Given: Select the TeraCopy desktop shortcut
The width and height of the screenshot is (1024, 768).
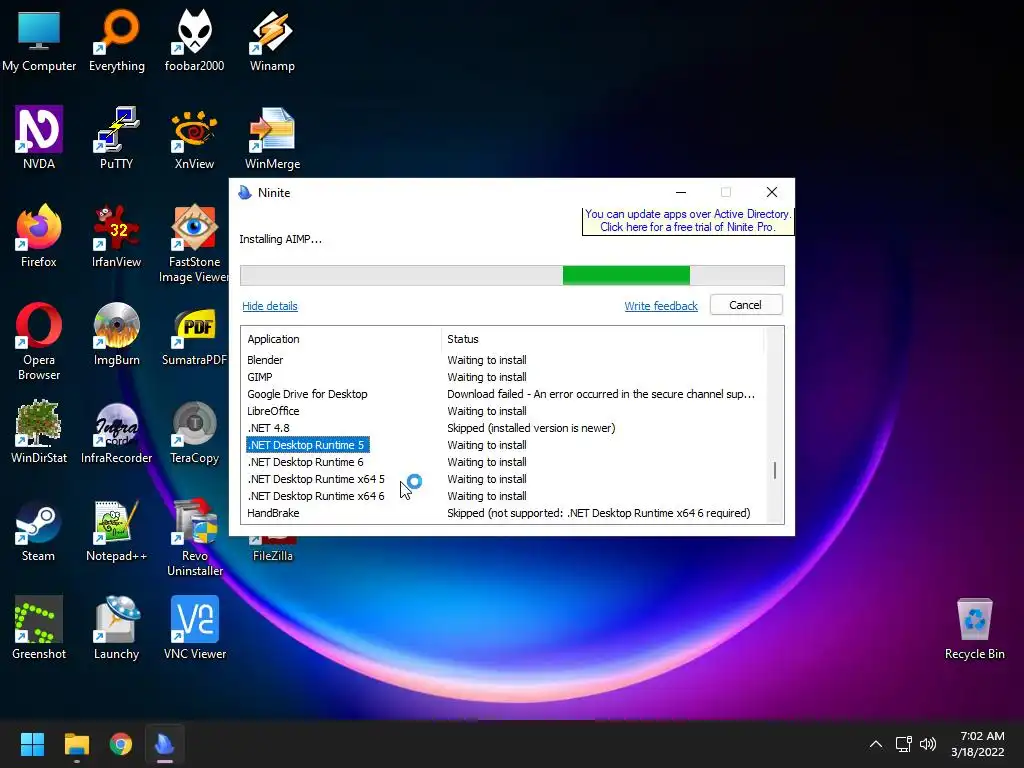Looking at the screenshot, I should click(x=195, y=432).
